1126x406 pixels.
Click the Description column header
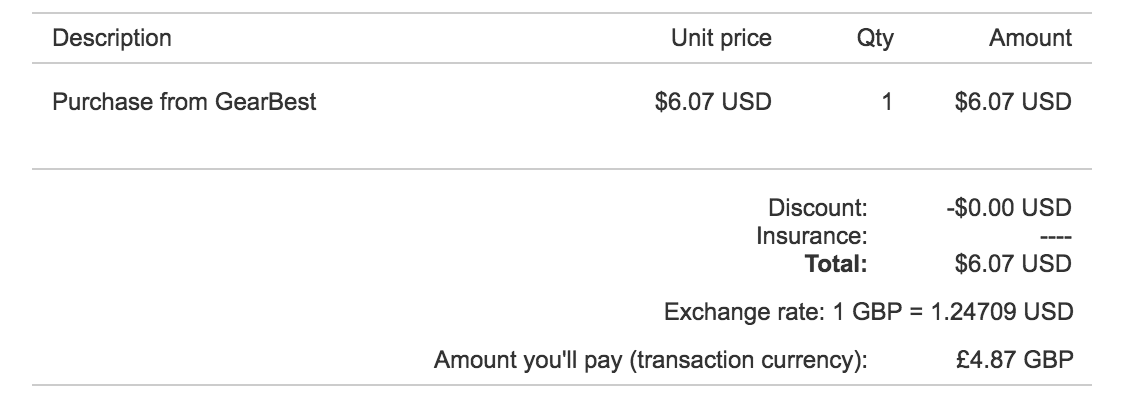tap(112, 38)
